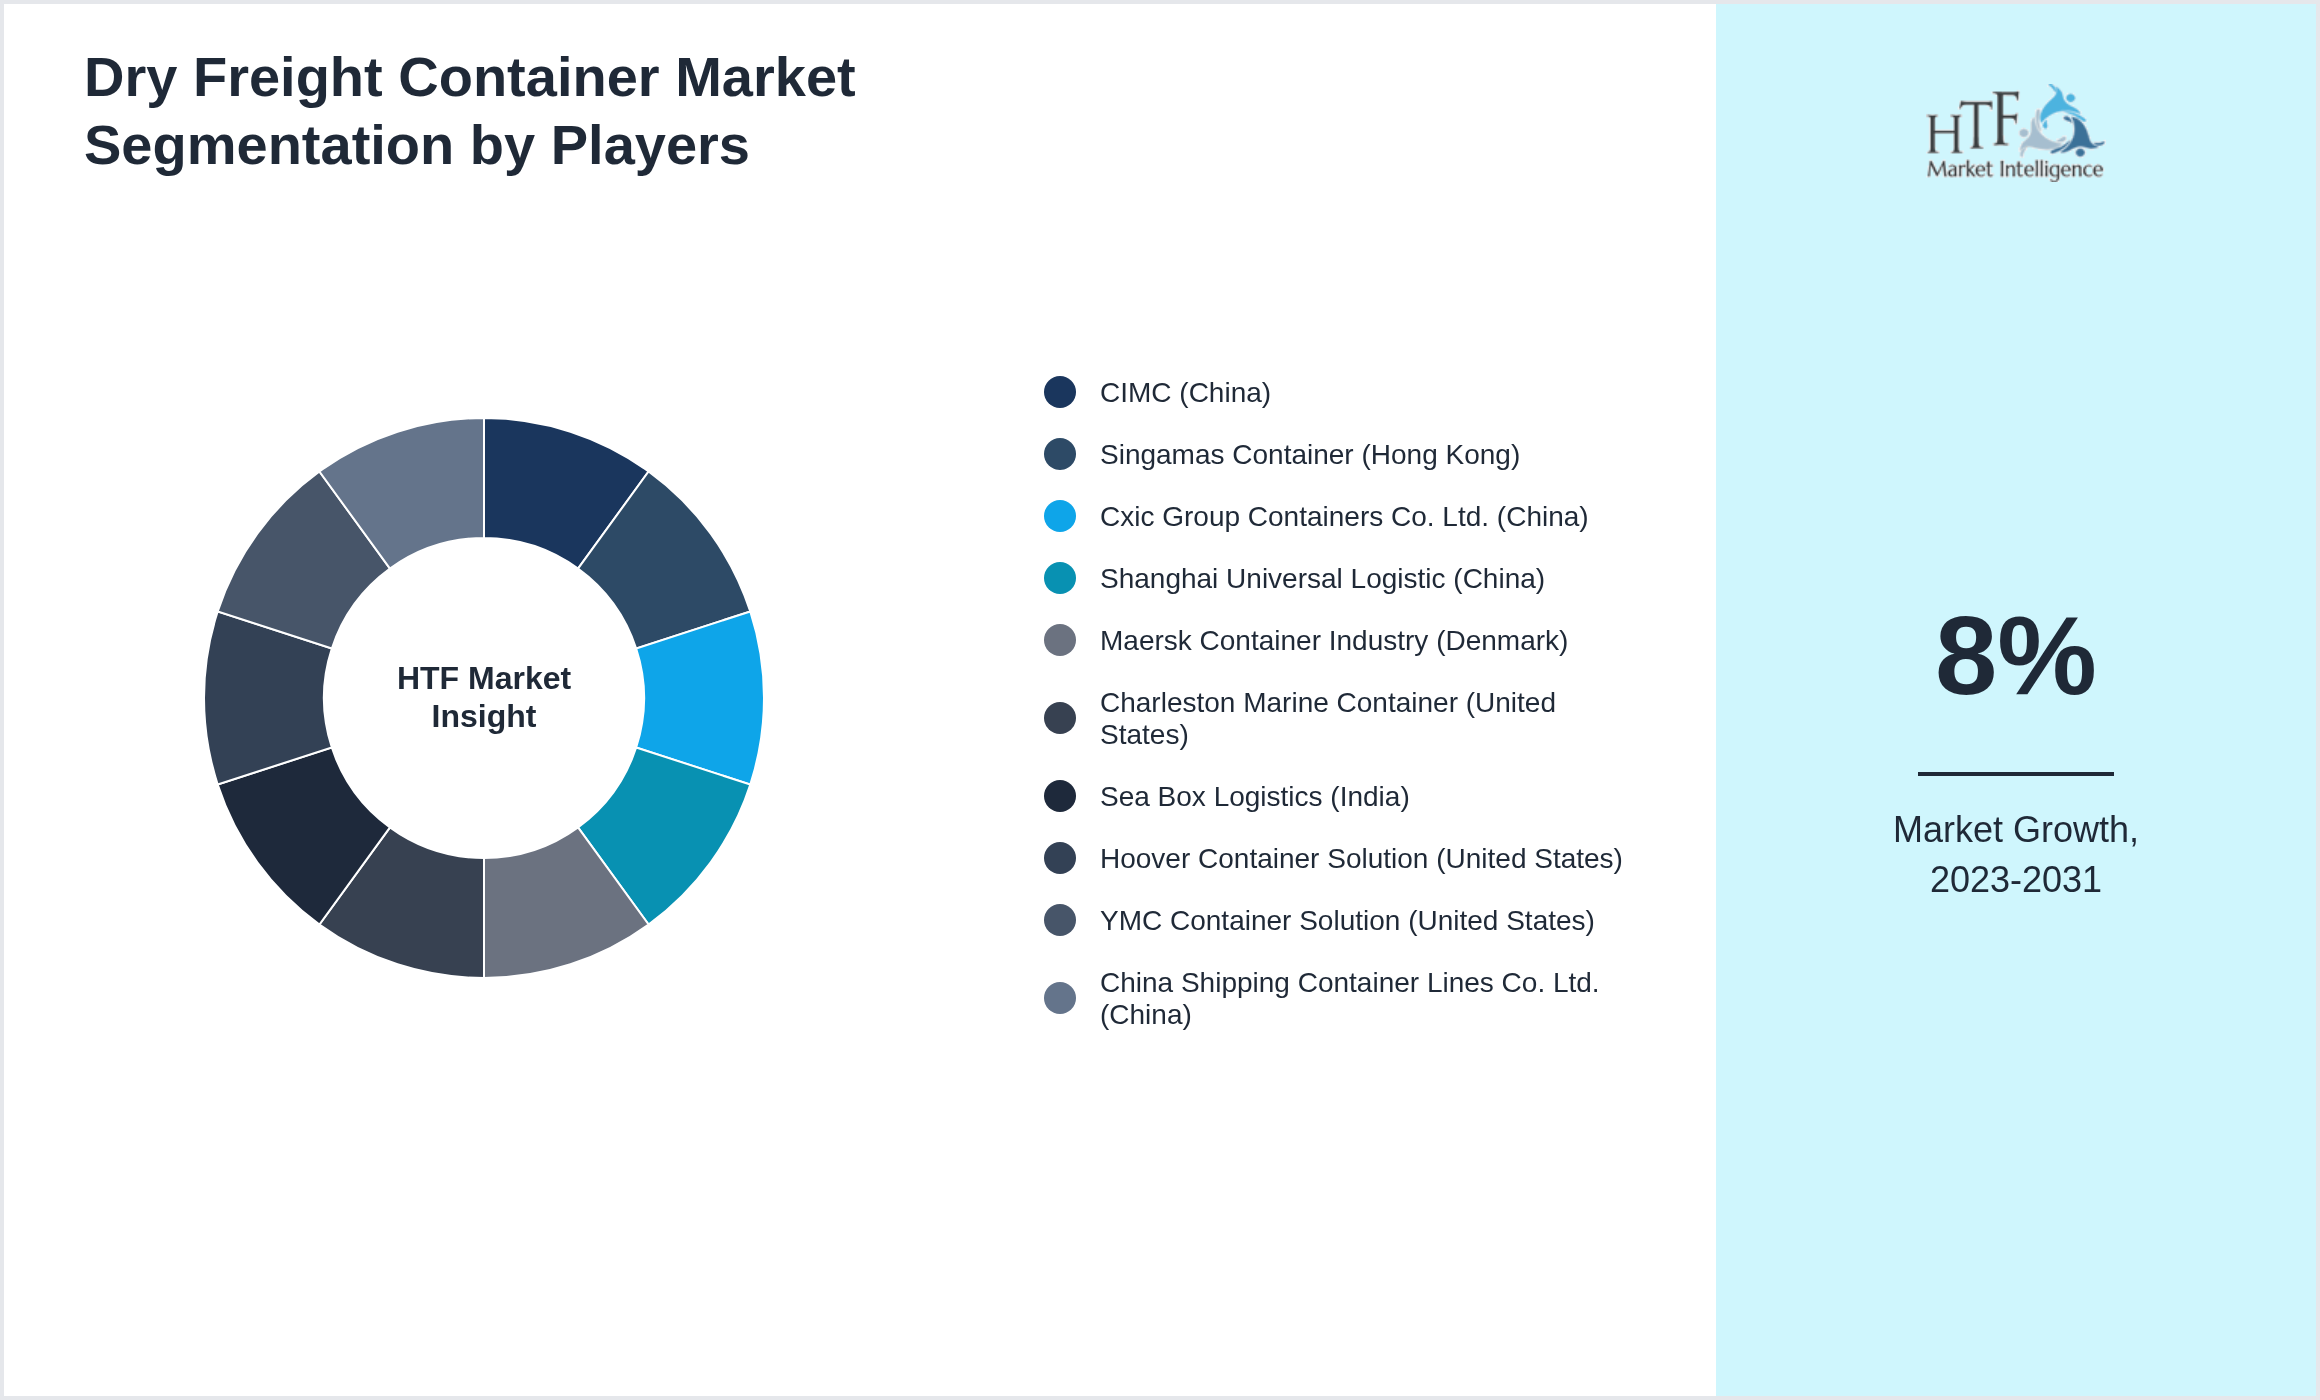Click the Singamas Container legend color dot
Screen dimensions: 2320x1400
(1060, 454)
